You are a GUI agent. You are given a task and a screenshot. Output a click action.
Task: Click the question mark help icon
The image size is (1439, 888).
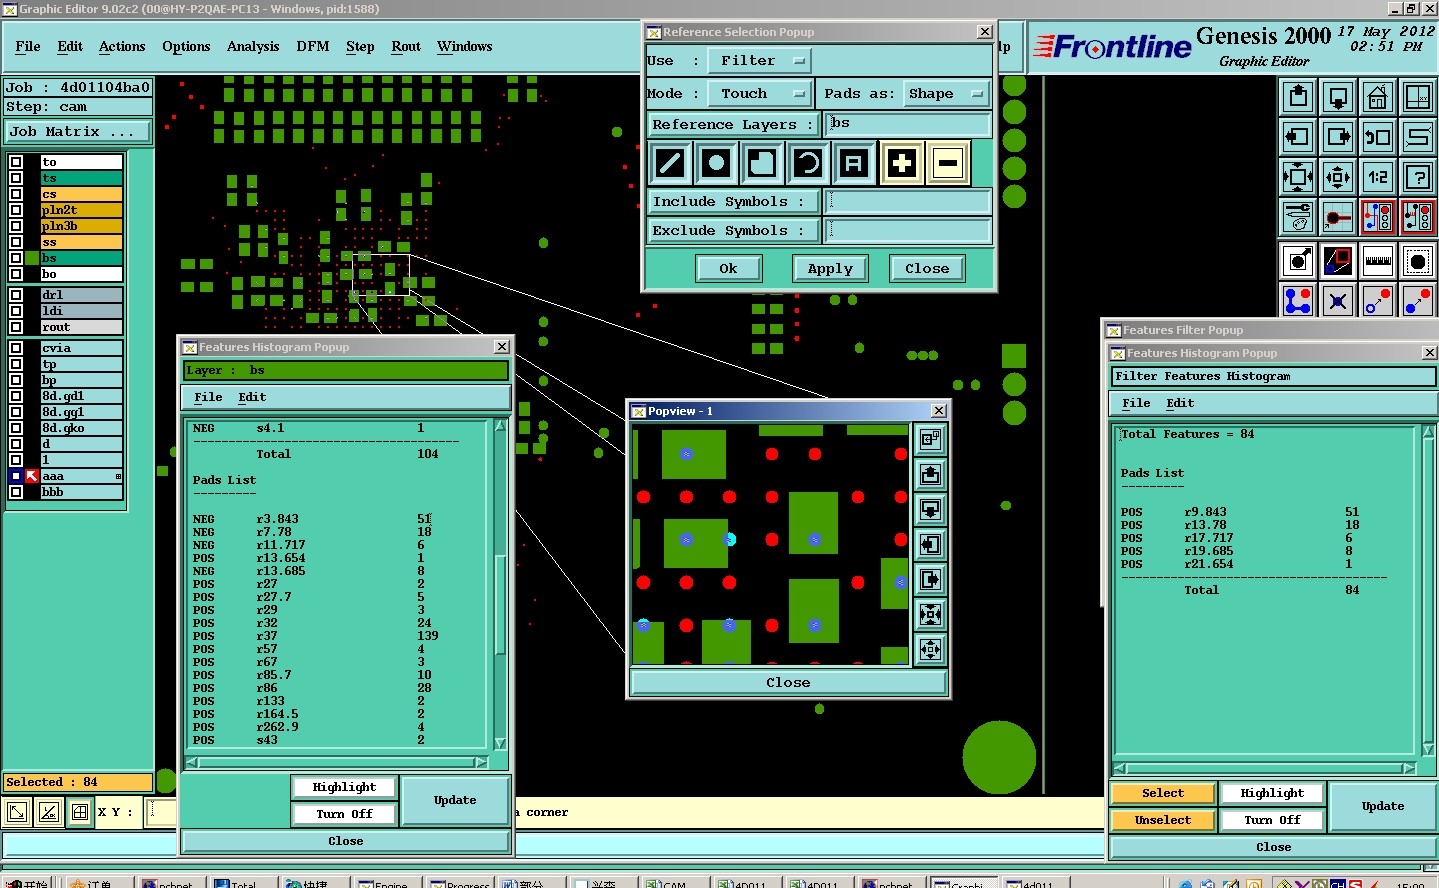pyautogui.click(x=1418, y=177)
